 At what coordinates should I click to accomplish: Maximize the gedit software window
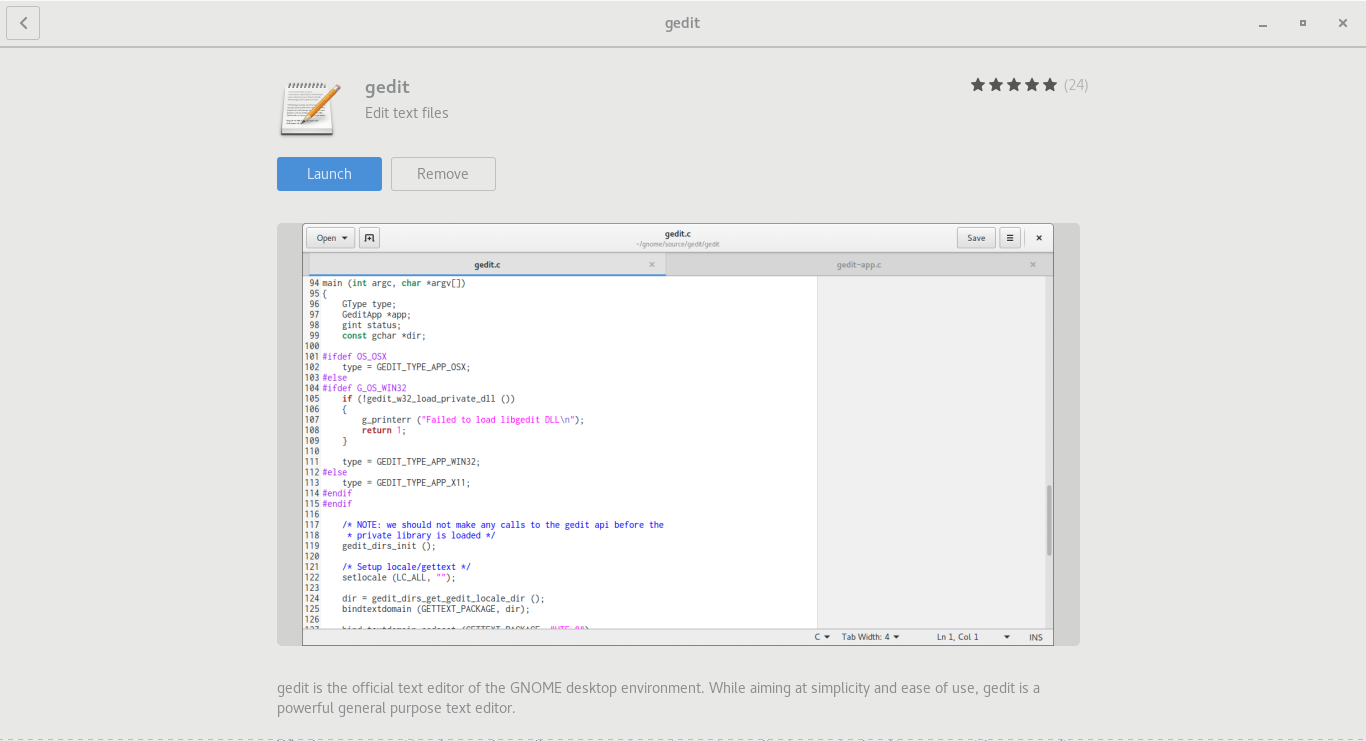pyautogui.click(x=1303, y=23)
